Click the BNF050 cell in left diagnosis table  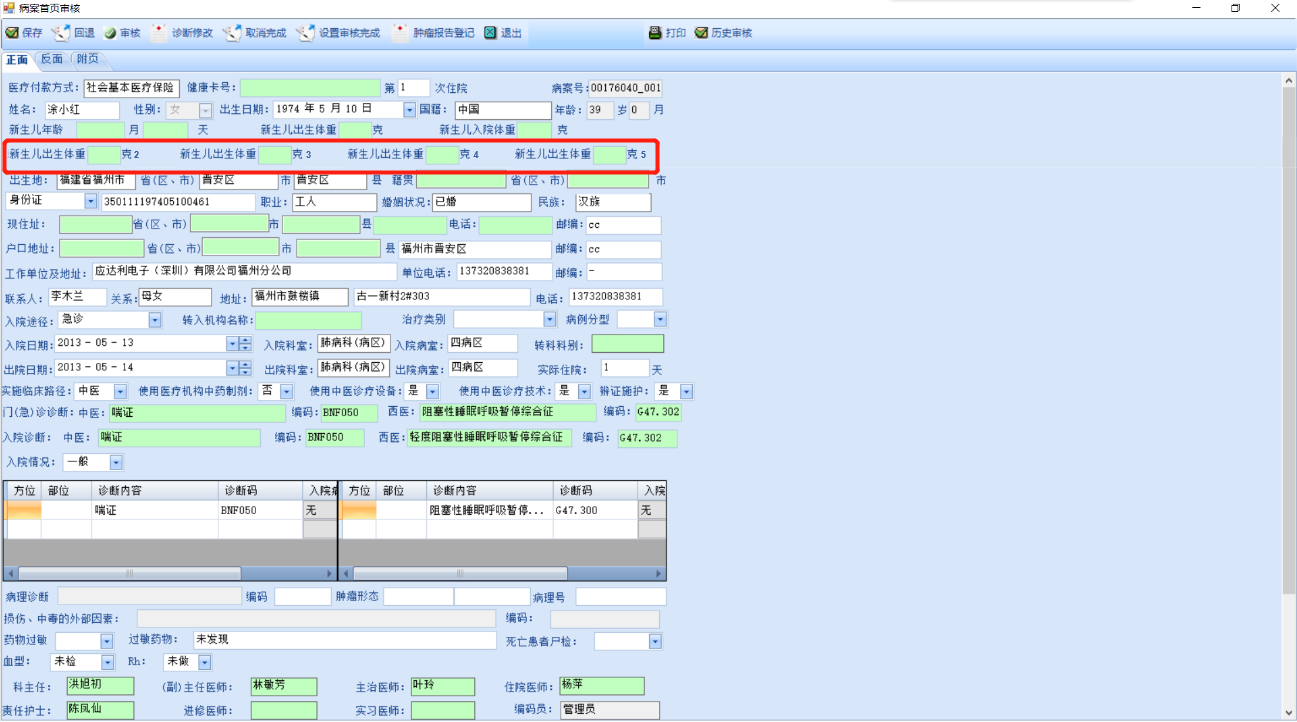coord(260,510)
